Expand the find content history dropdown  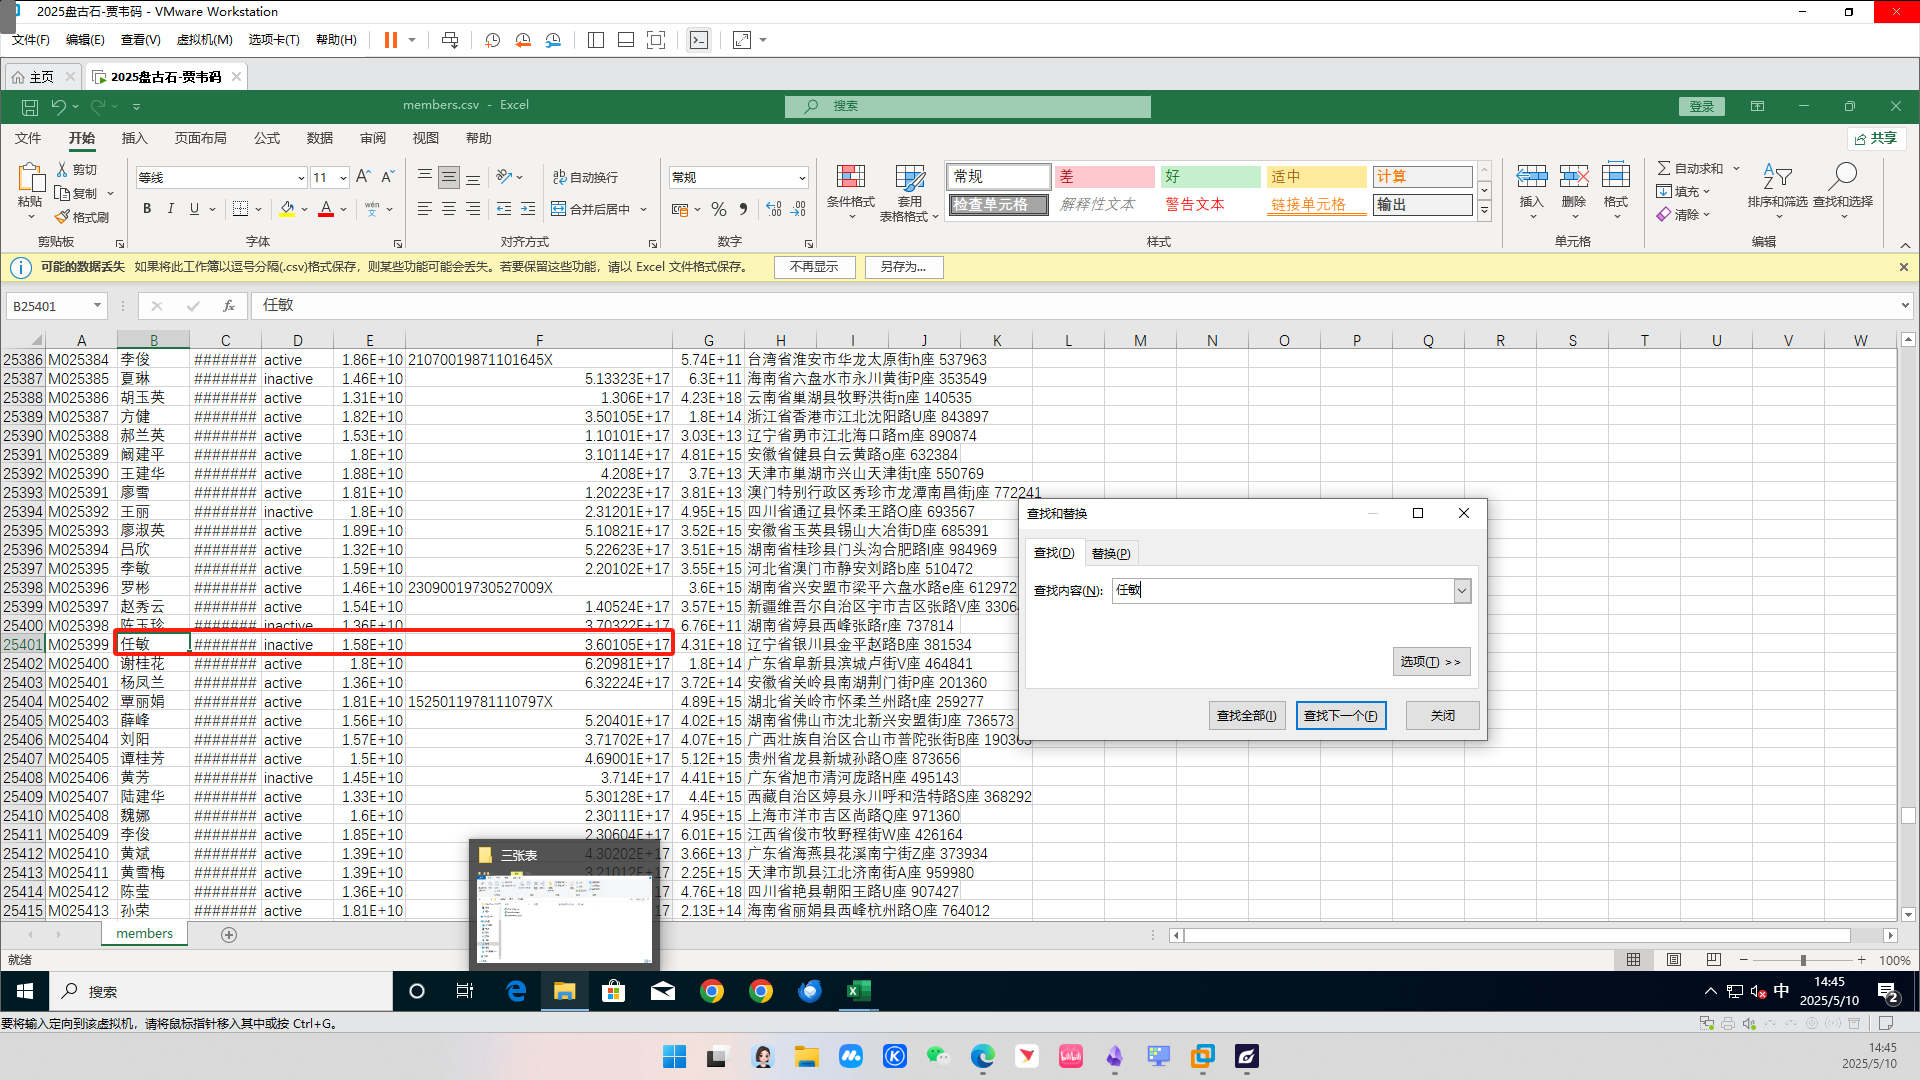(1462, 591)
